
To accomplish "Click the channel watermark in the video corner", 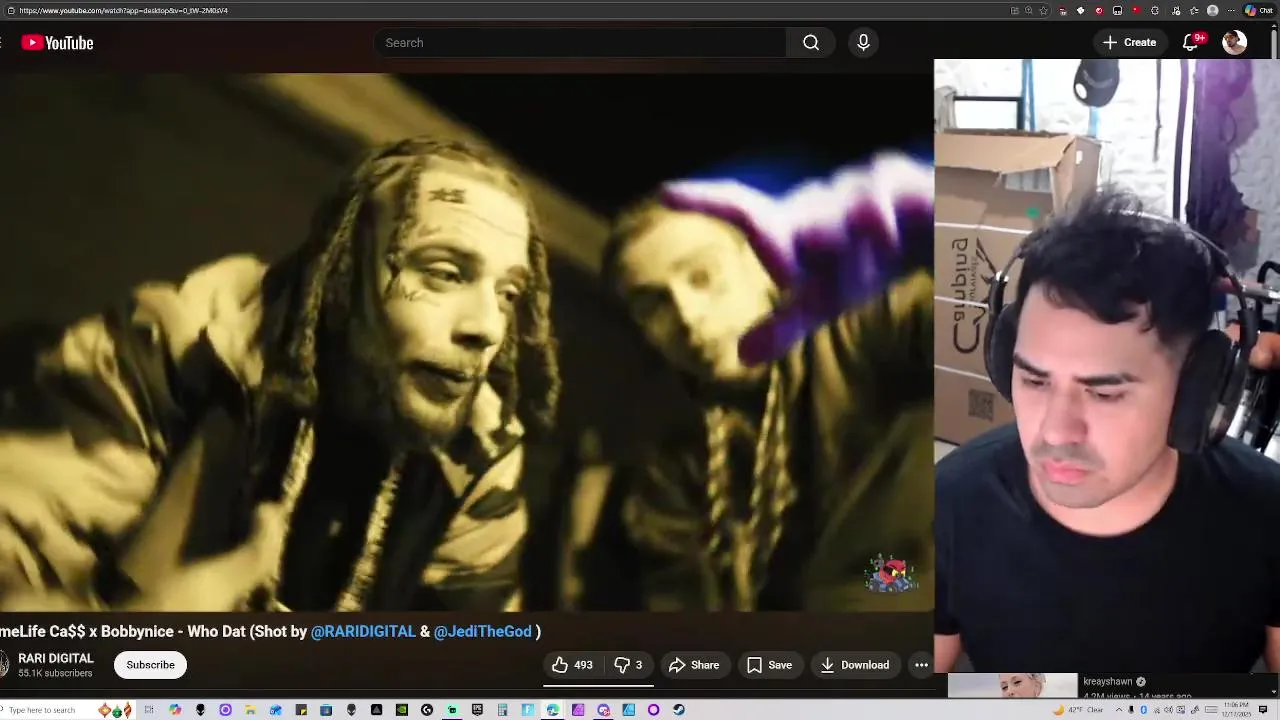I will point(890,574).
